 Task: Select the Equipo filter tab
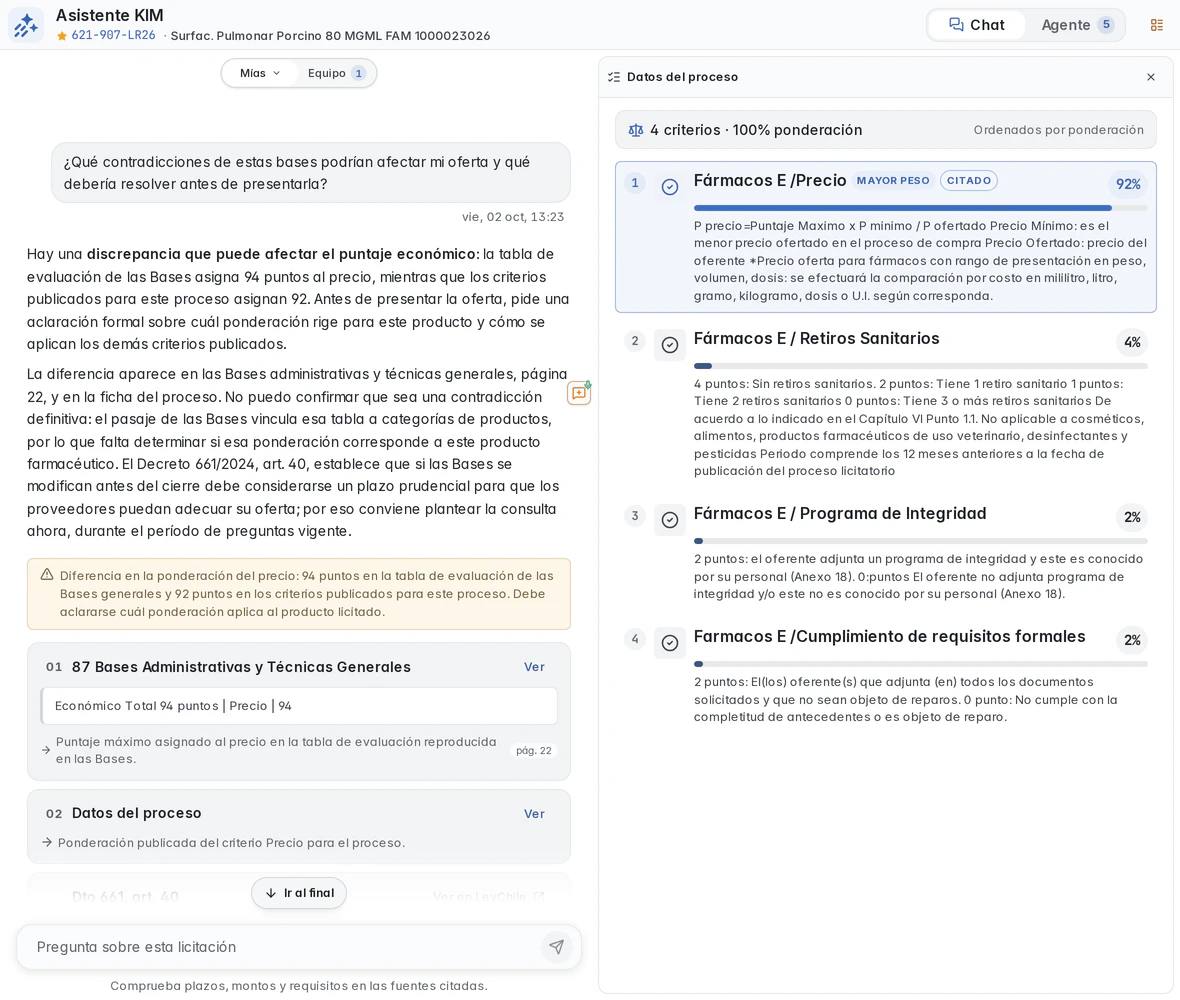pos(336,73)
